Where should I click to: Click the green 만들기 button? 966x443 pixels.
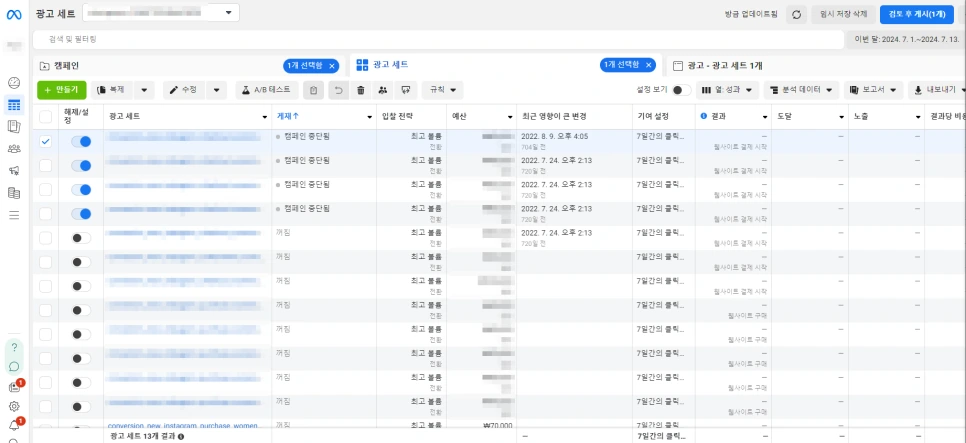(x=62, y=90)
